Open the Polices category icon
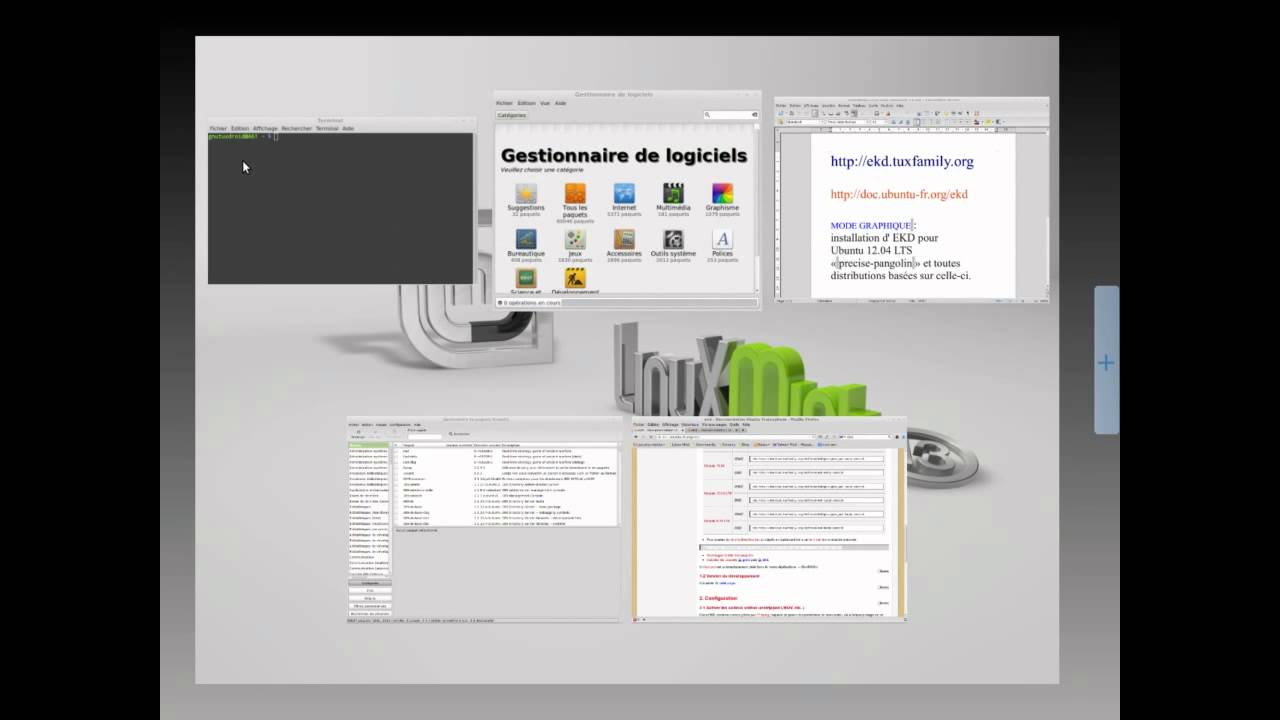The height and width of the screenshot is (720, 1280). (x=722, y=239)
